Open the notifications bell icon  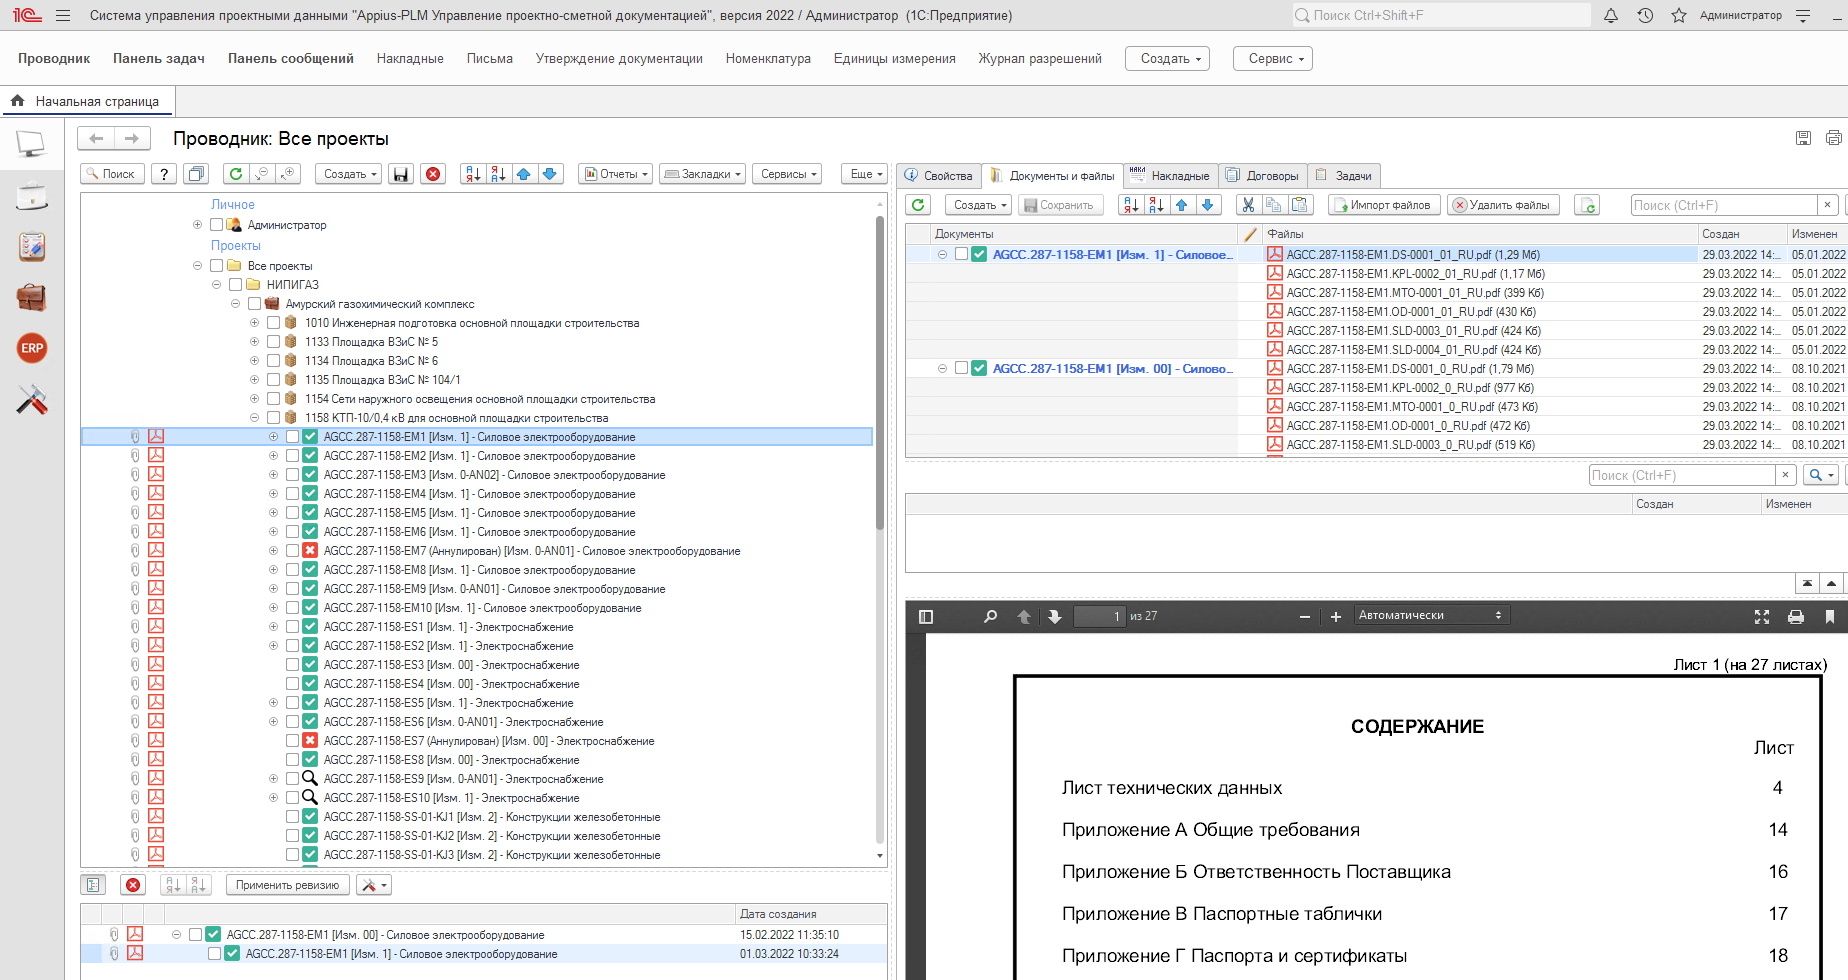(x=1611, y=16)
